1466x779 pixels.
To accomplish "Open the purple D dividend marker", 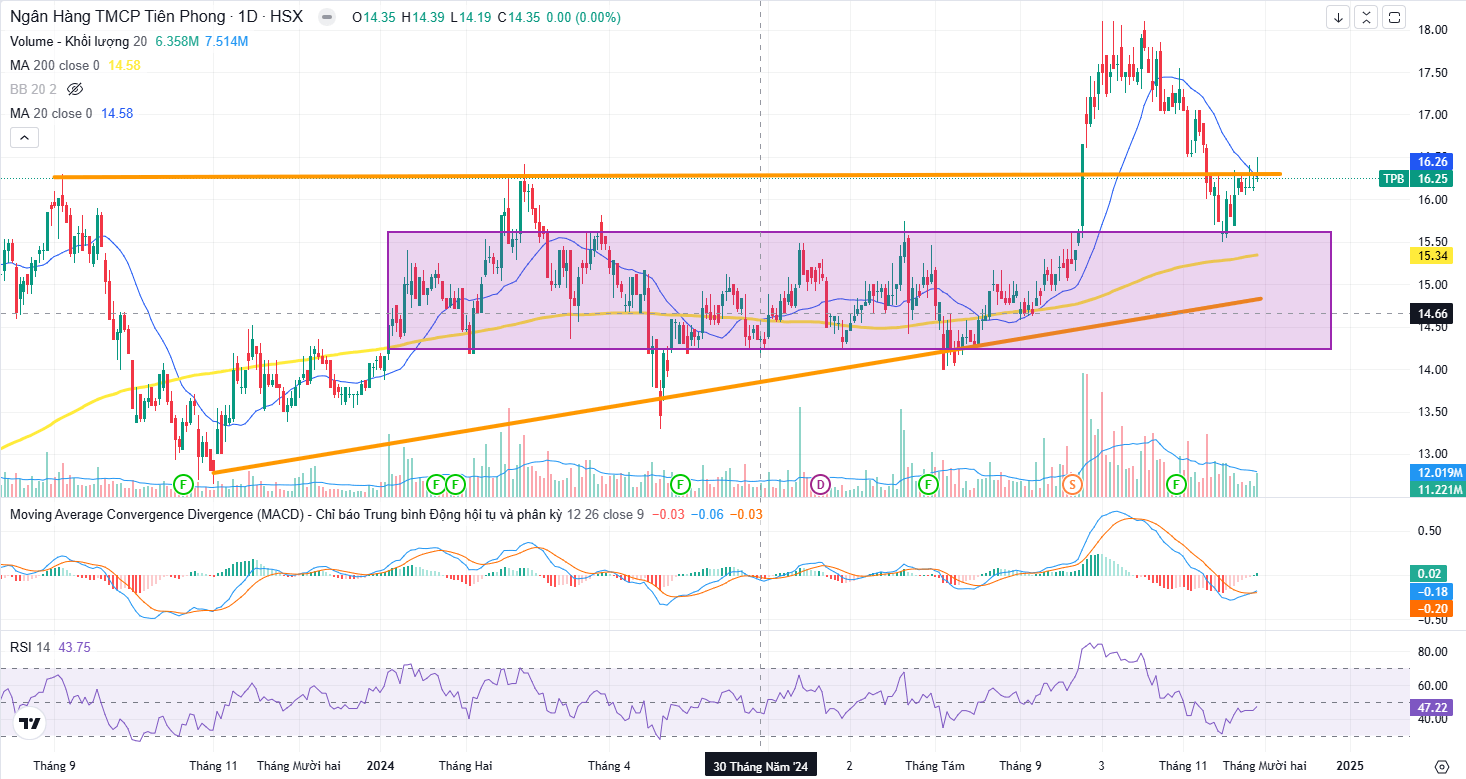I will click(820, 485).
